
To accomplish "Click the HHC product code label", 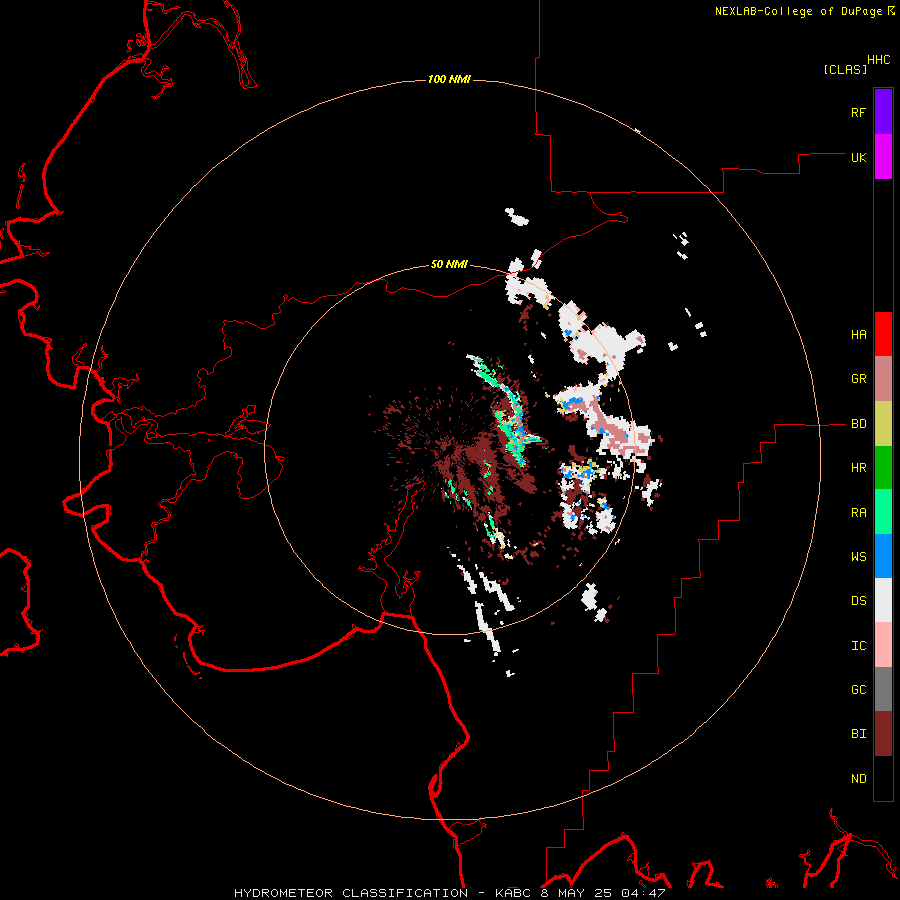I will pos(879,60).
